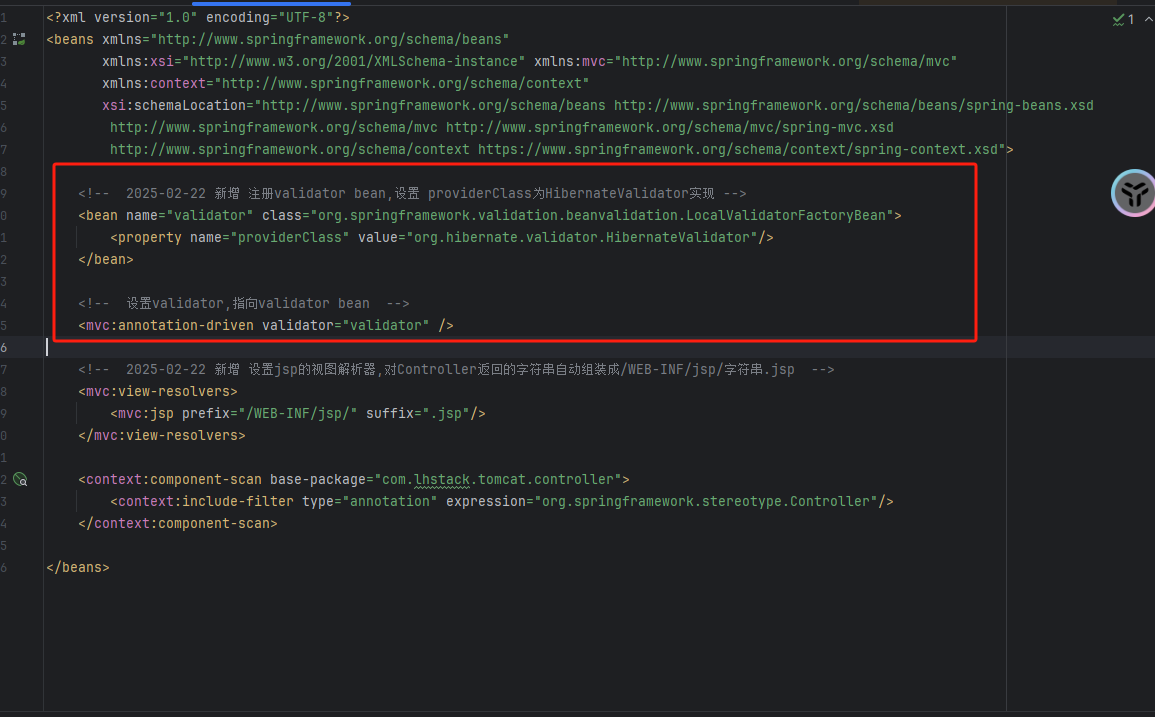
Task: Click the opening mvc:view-resolvers tag
Action: click(158, 391)
